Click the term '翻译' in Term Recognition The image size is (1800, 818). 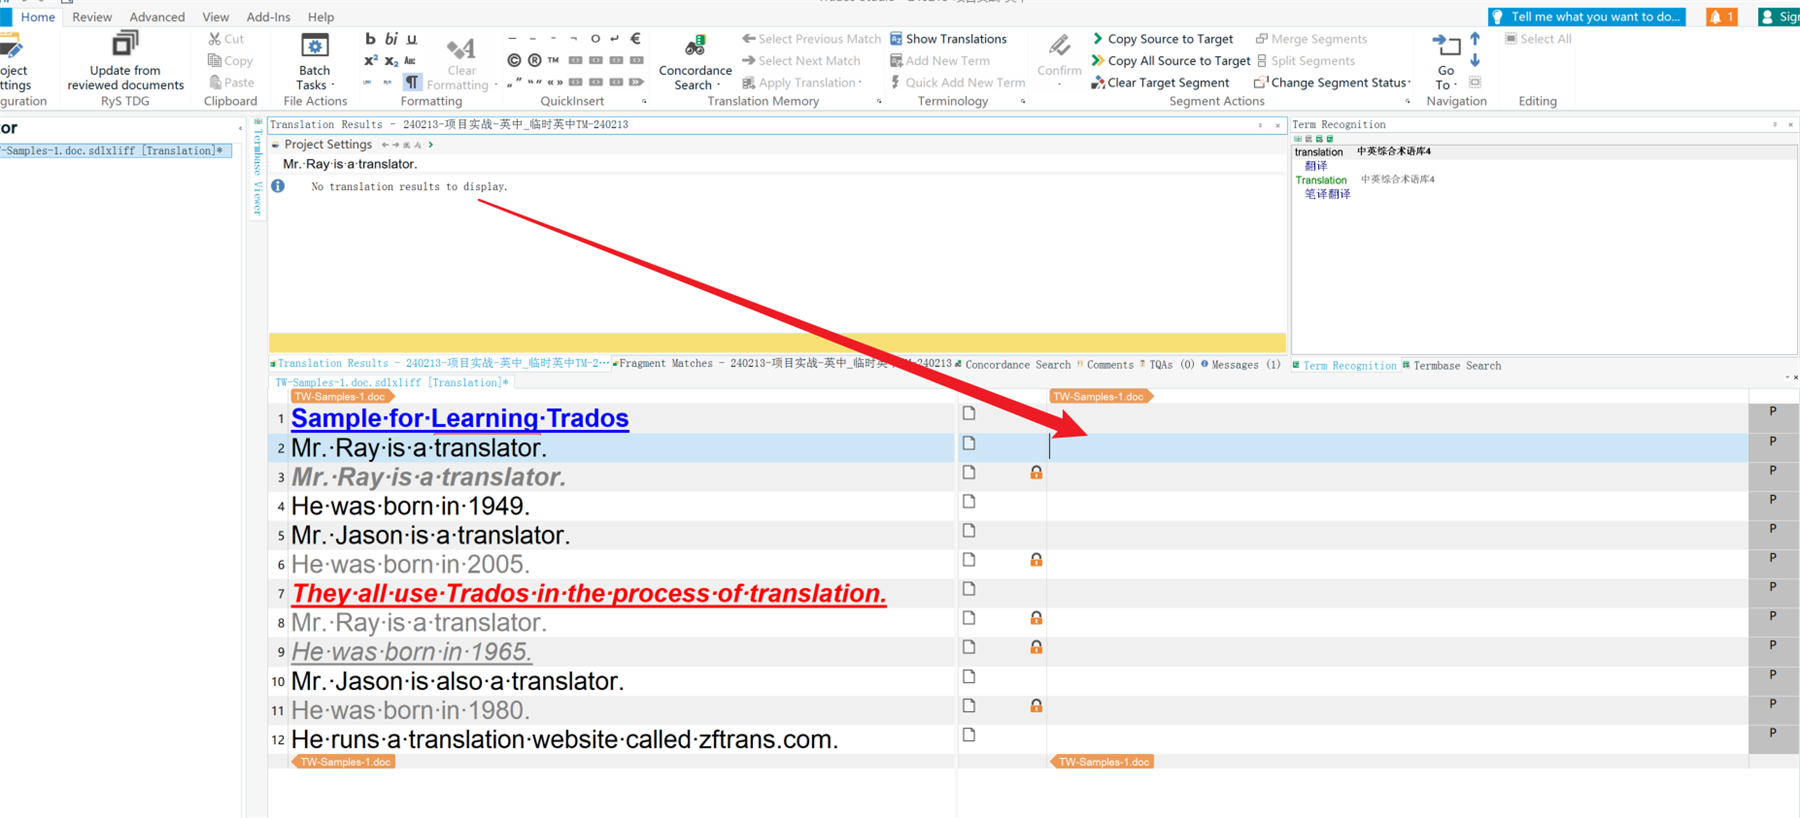click(x=1316, y=166)
